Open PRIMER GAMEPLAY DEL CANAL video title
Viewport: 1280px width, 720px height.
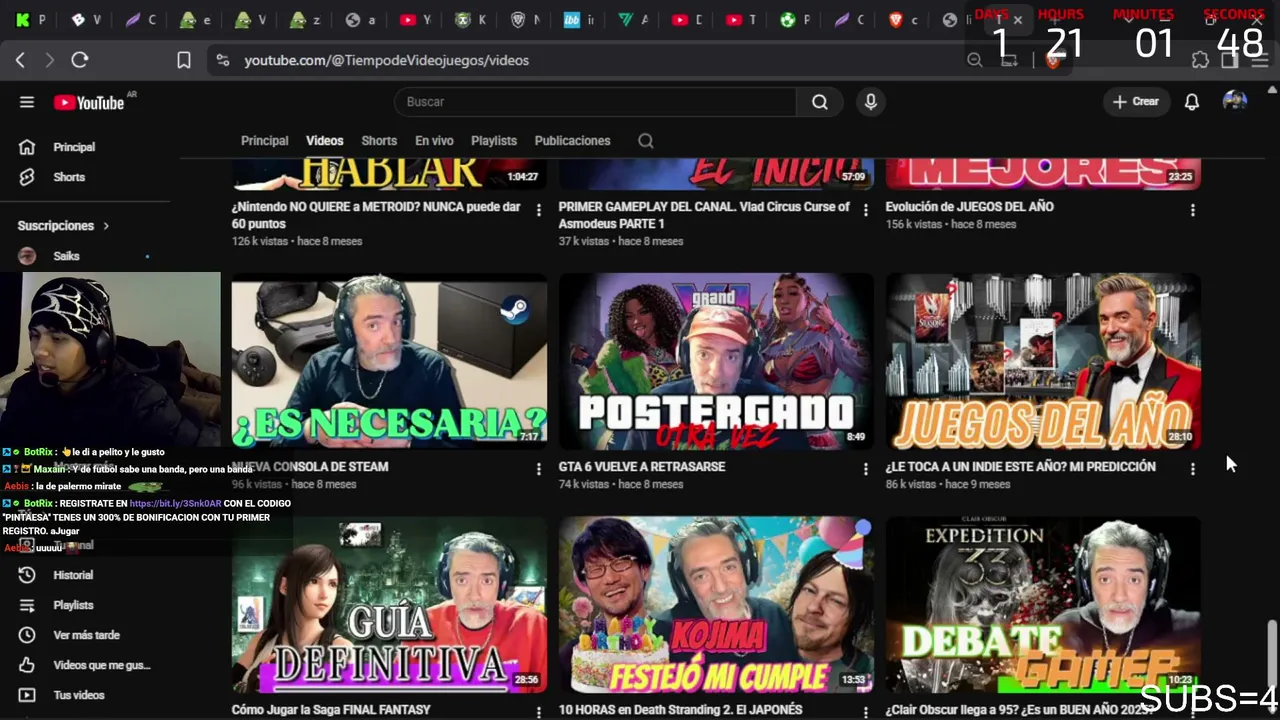pos(704,215)
